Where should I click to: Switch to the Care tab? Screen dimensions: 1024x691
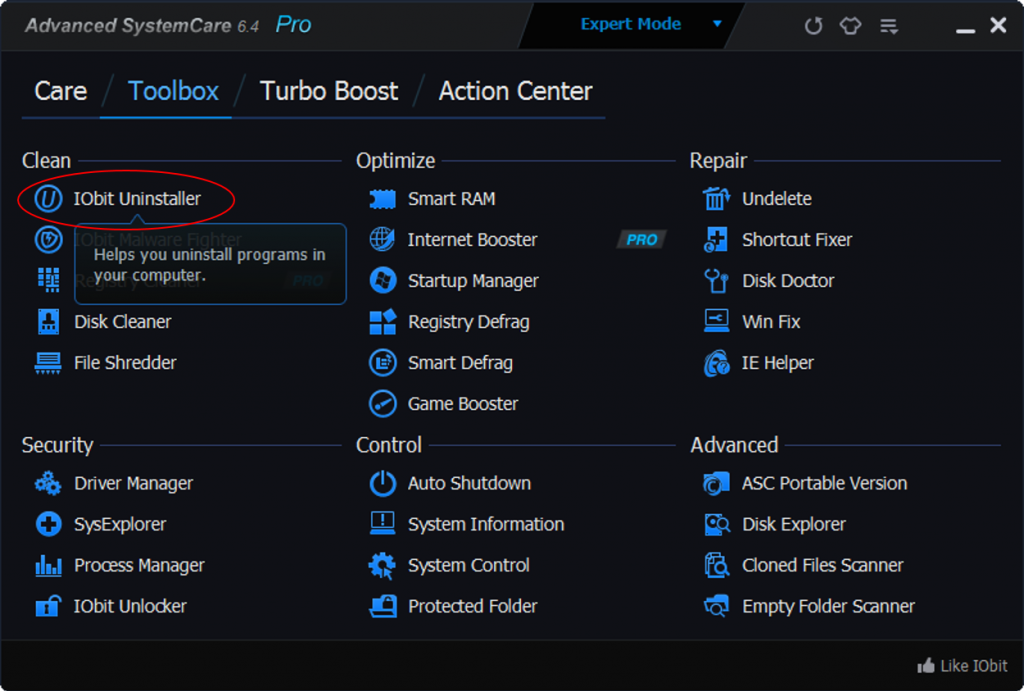coord(60,91)
